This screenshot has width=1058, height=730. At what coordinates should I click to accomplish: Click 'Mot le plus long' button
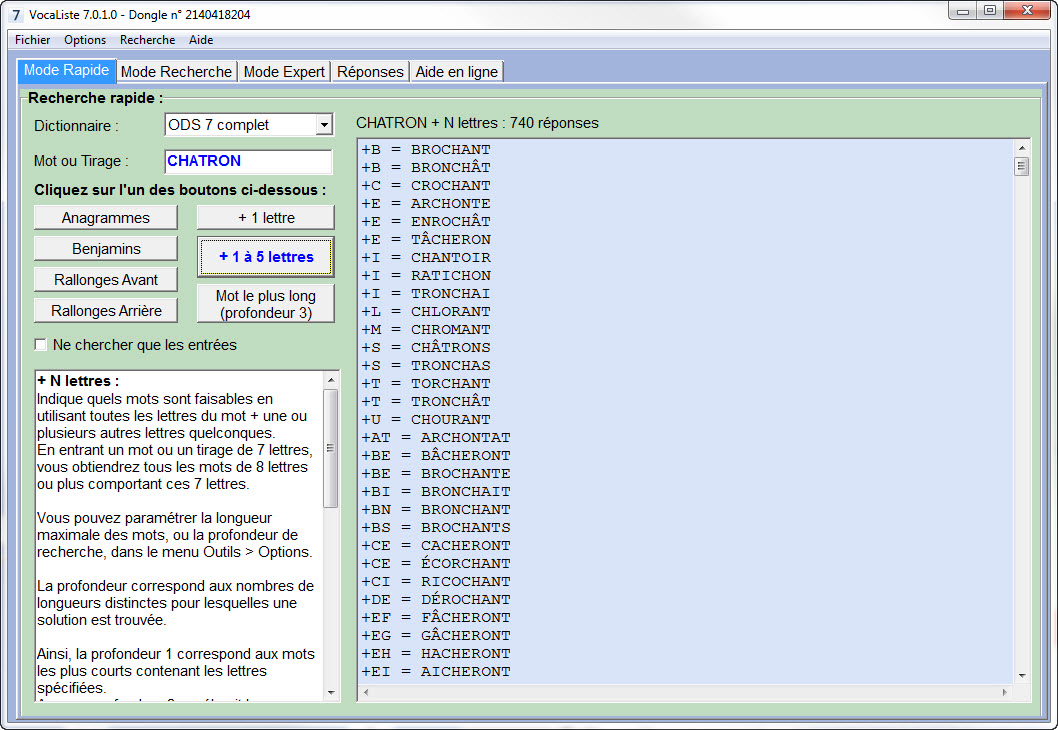266,304
